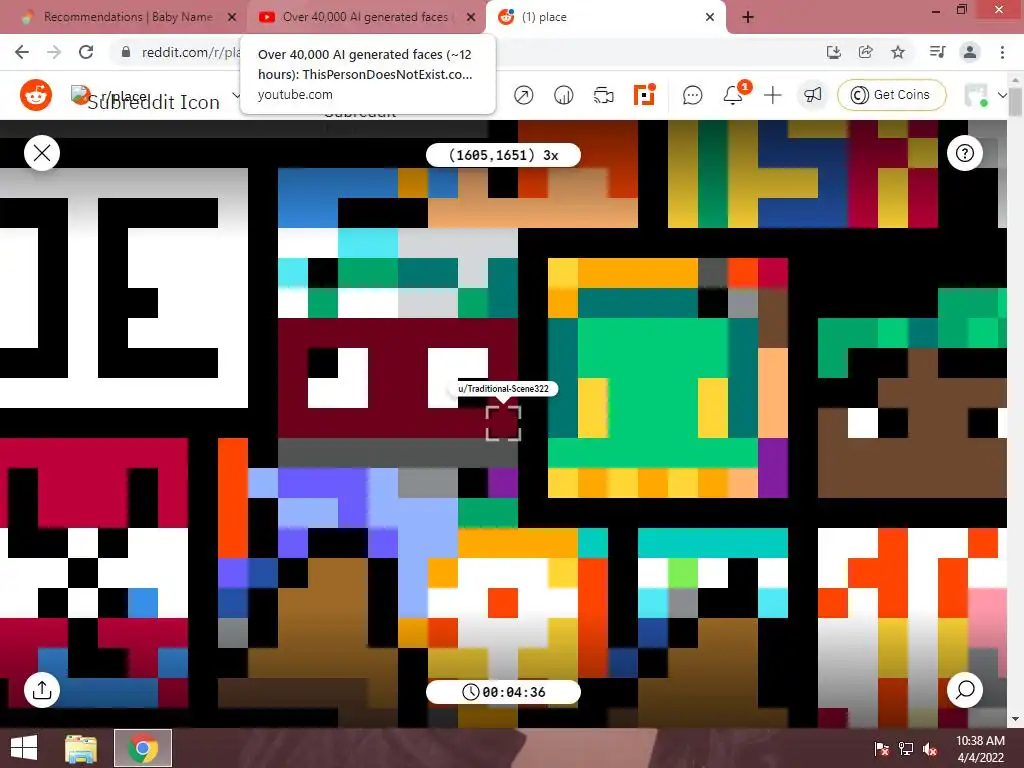Viewport: 1024px width, 768px height.
Task: Open the All chart icon
Action: pos(563,95)
